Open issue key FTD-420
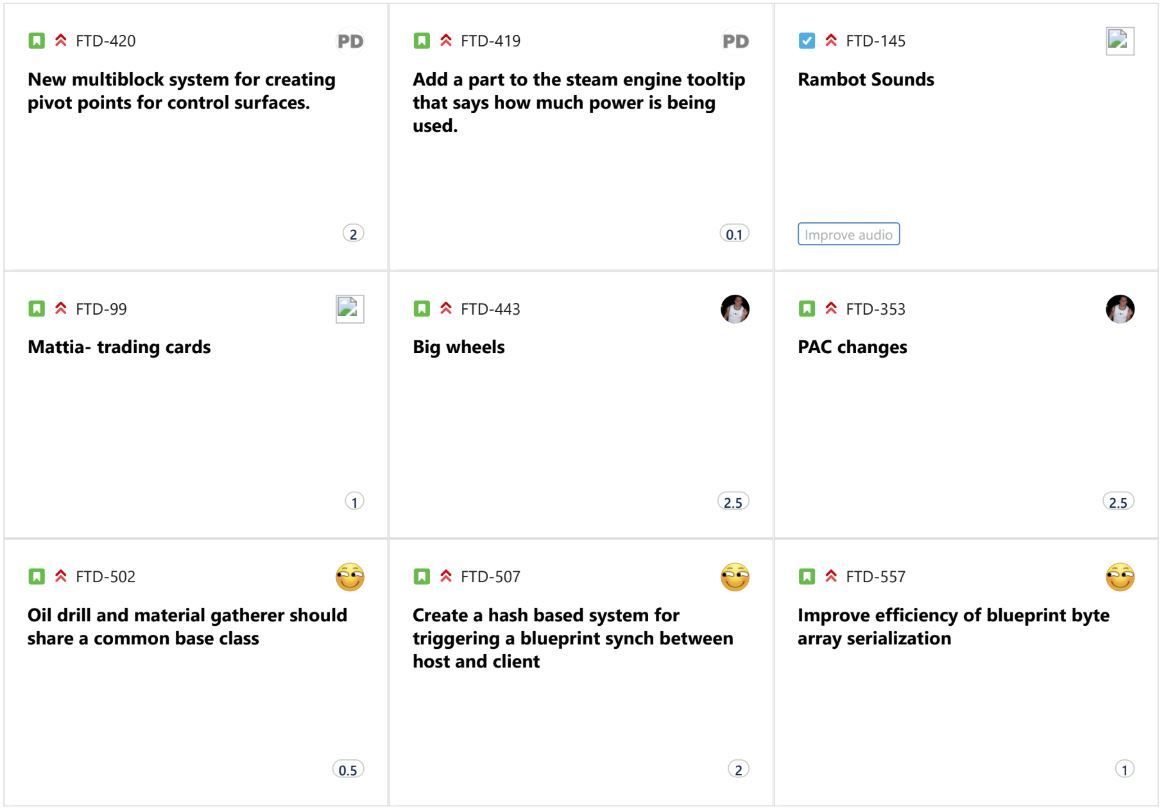The image size is (1163, 811). point(105,41)
